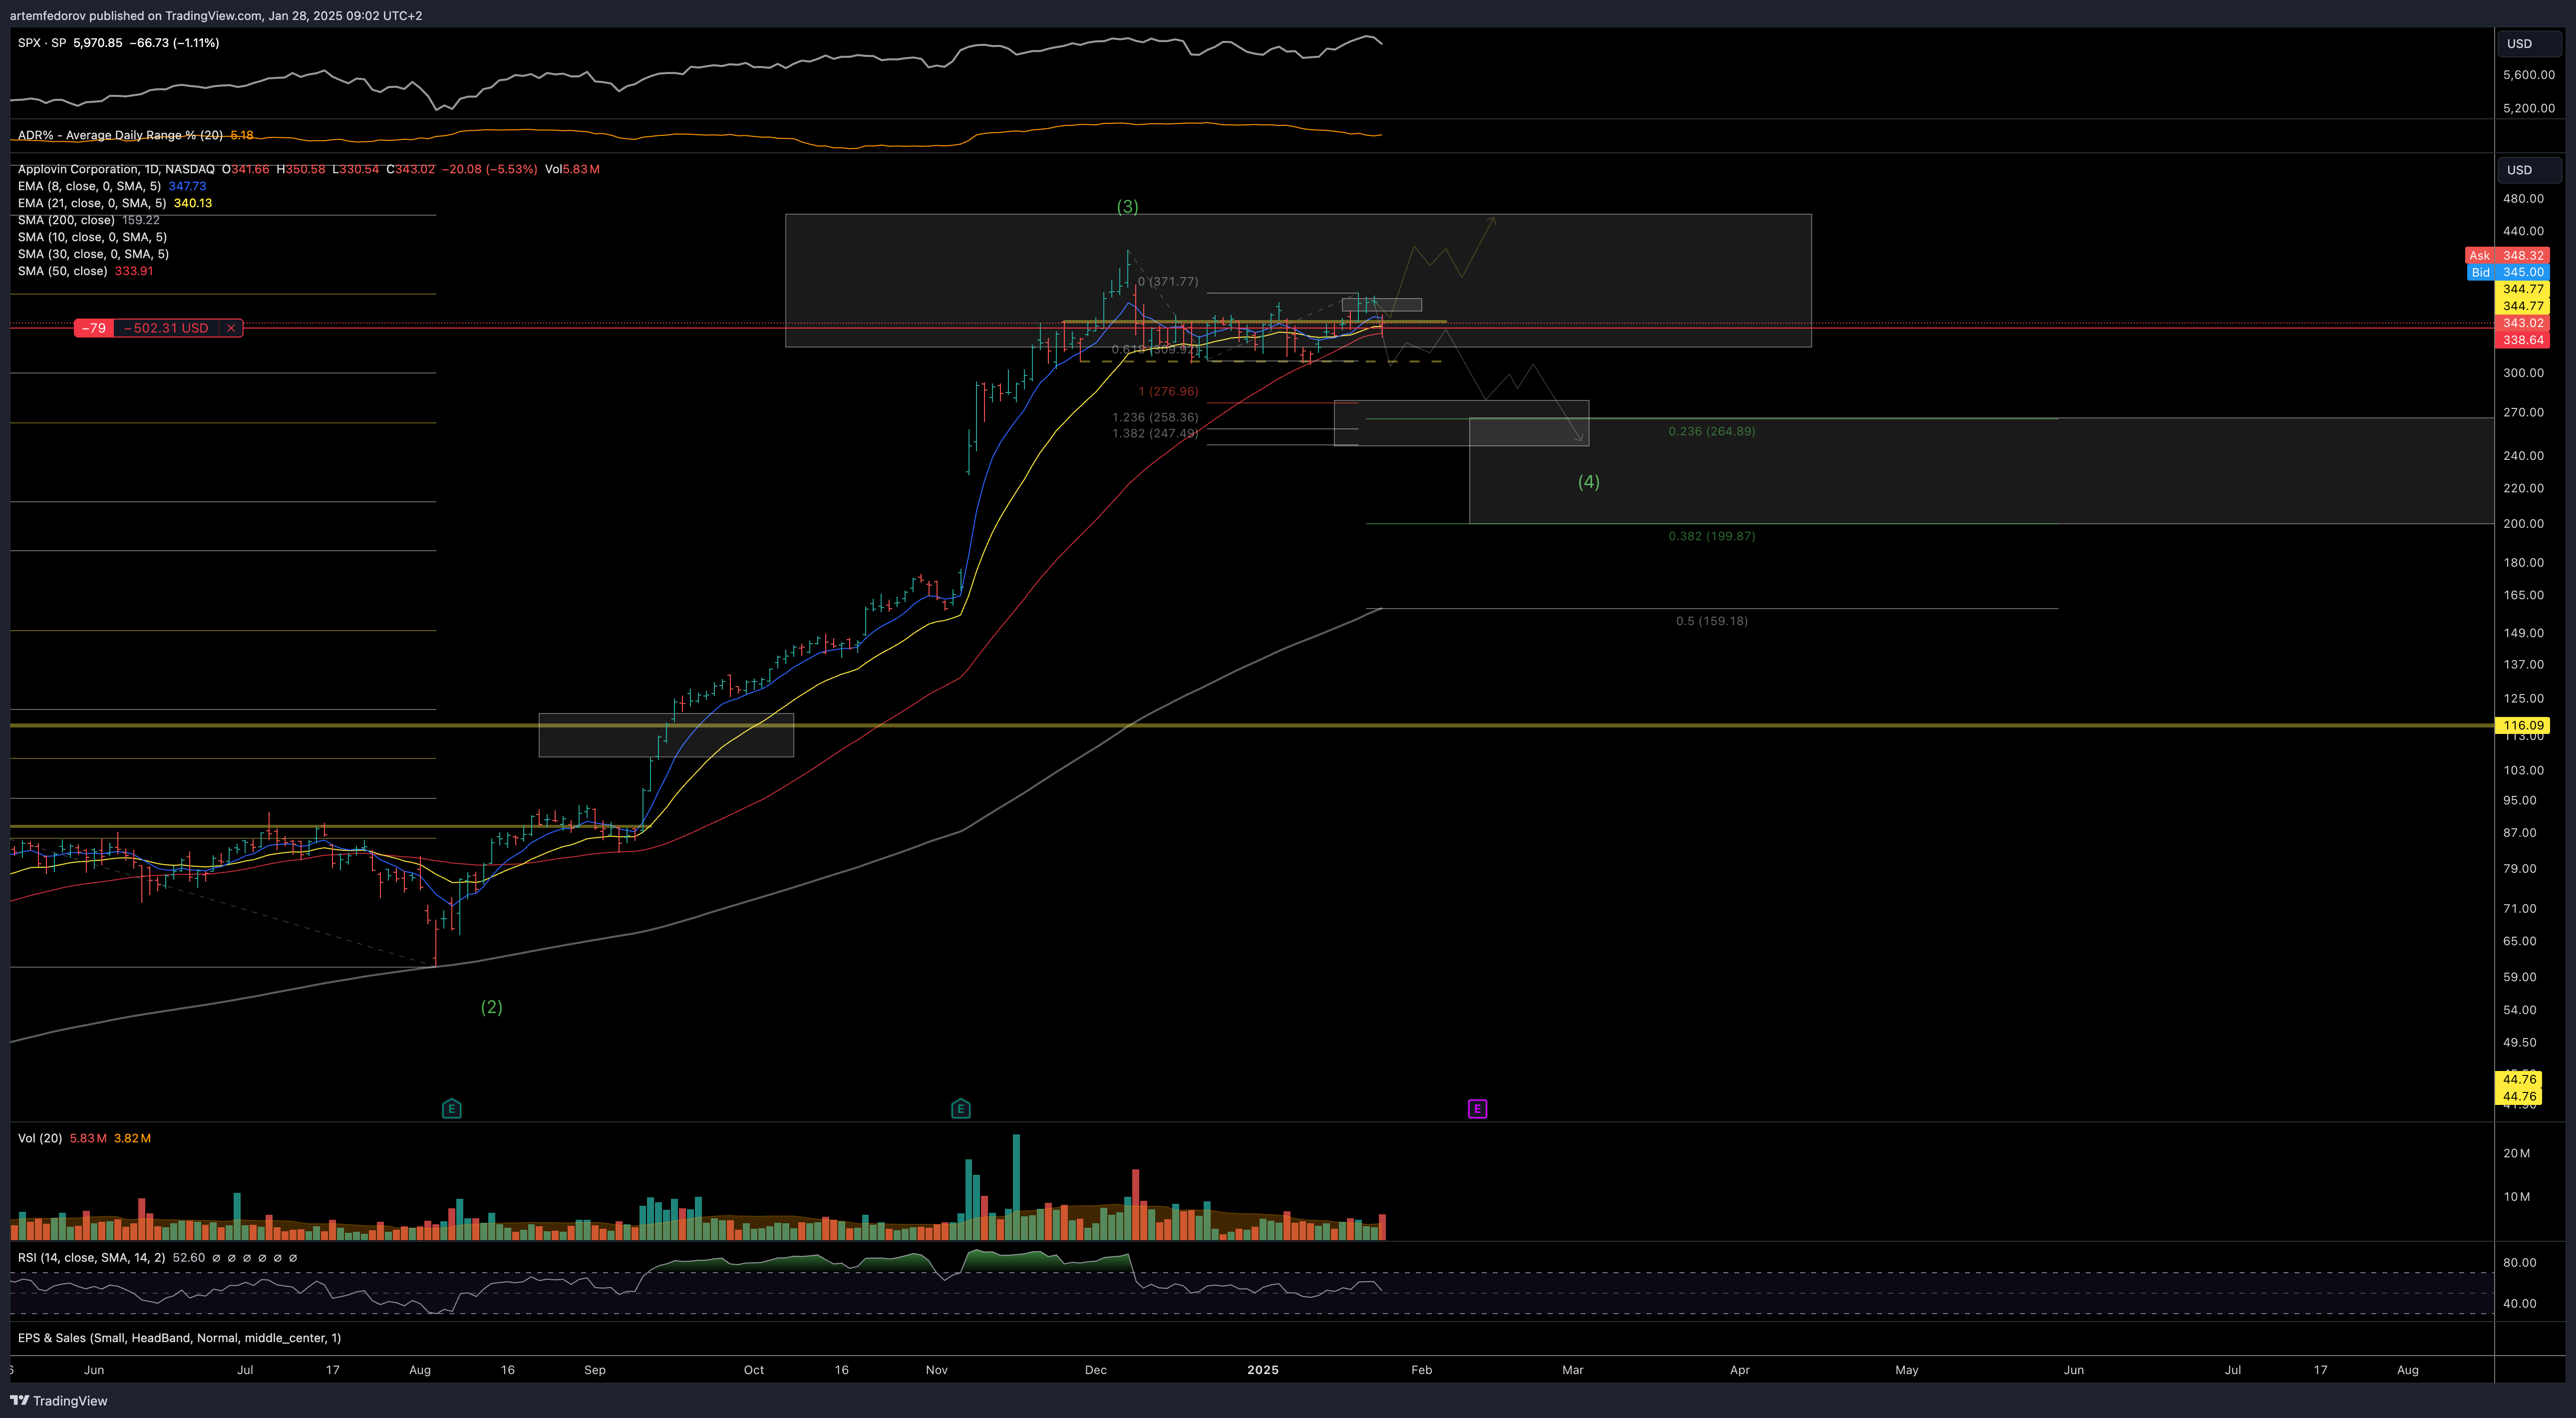Click the 20 M volume axis label
Image resolution: width=2576 pixels, height=1418 pixels.
coord(2517,1153)
